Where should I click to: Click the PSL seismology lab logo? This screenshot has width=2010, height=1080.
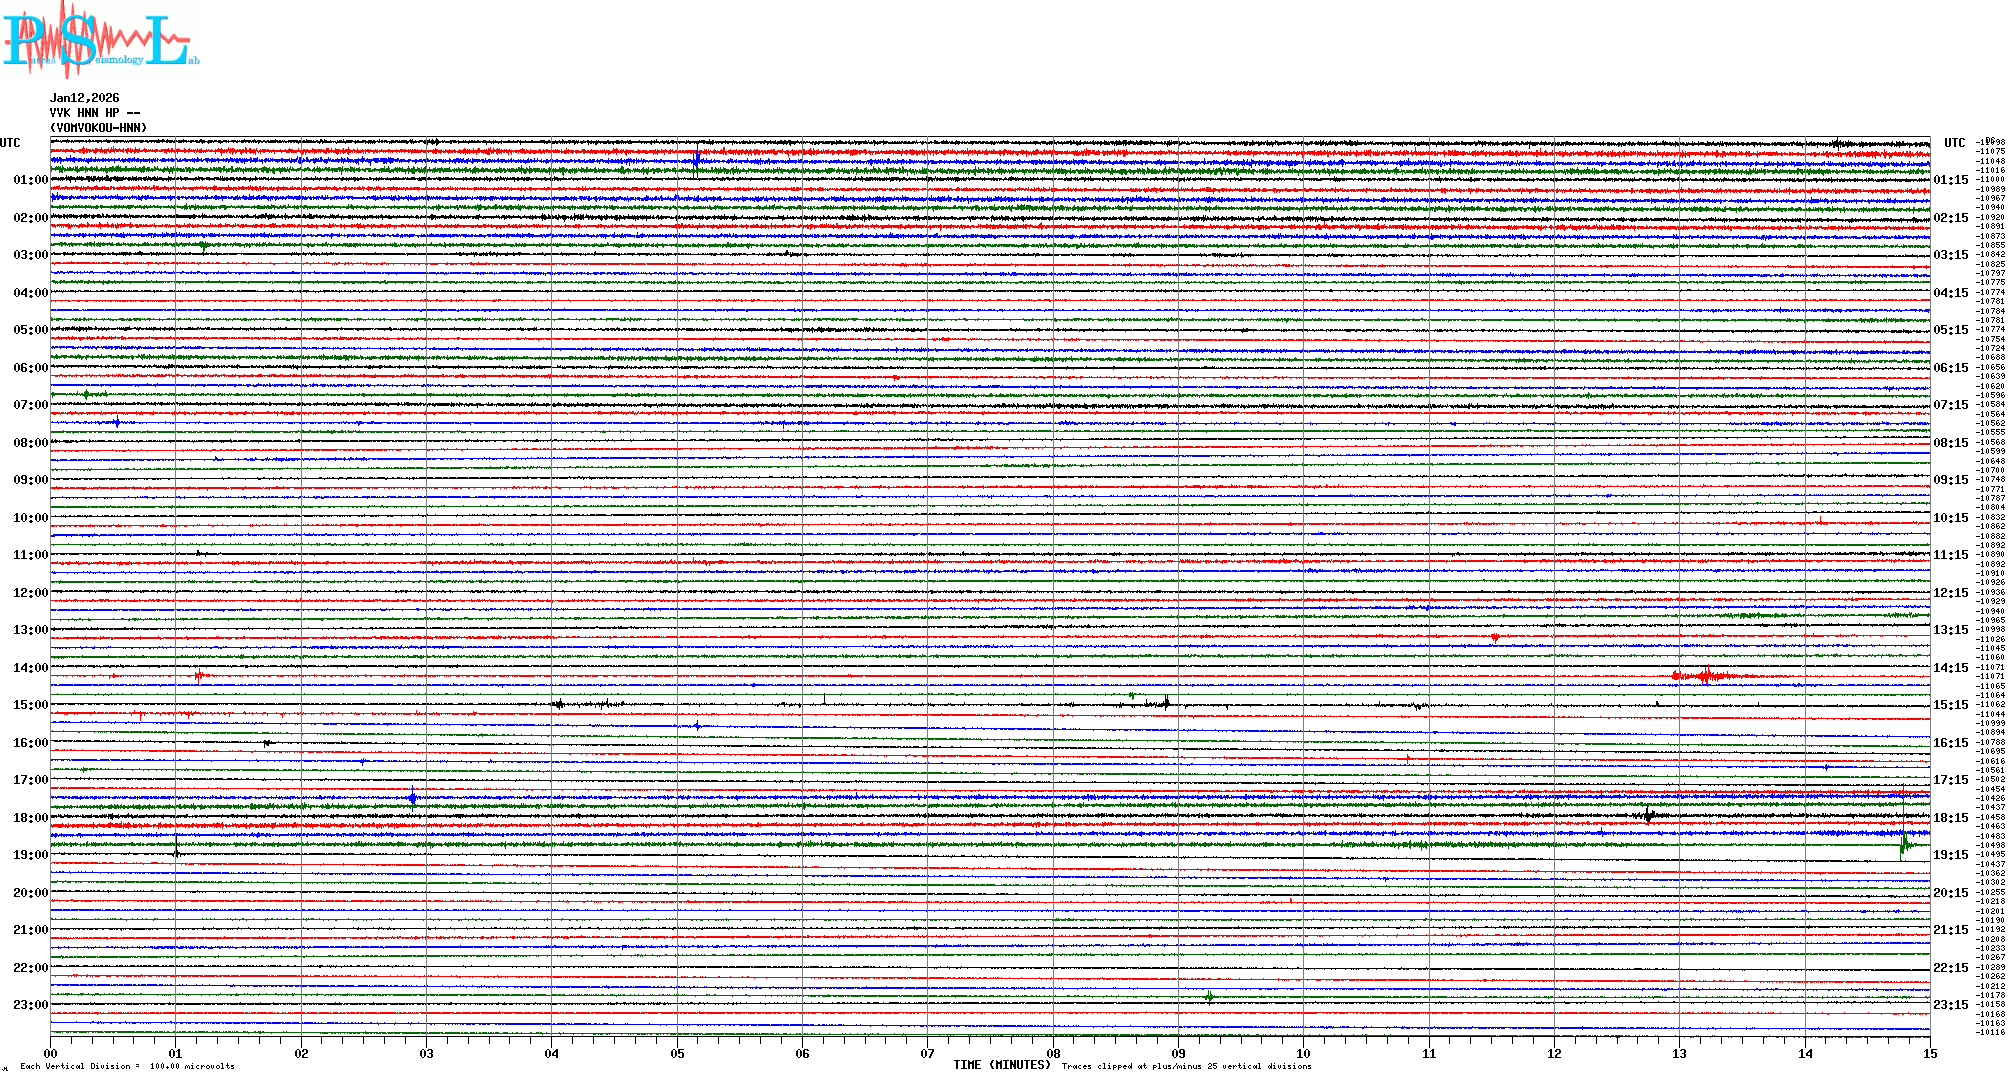pos(100,40)
